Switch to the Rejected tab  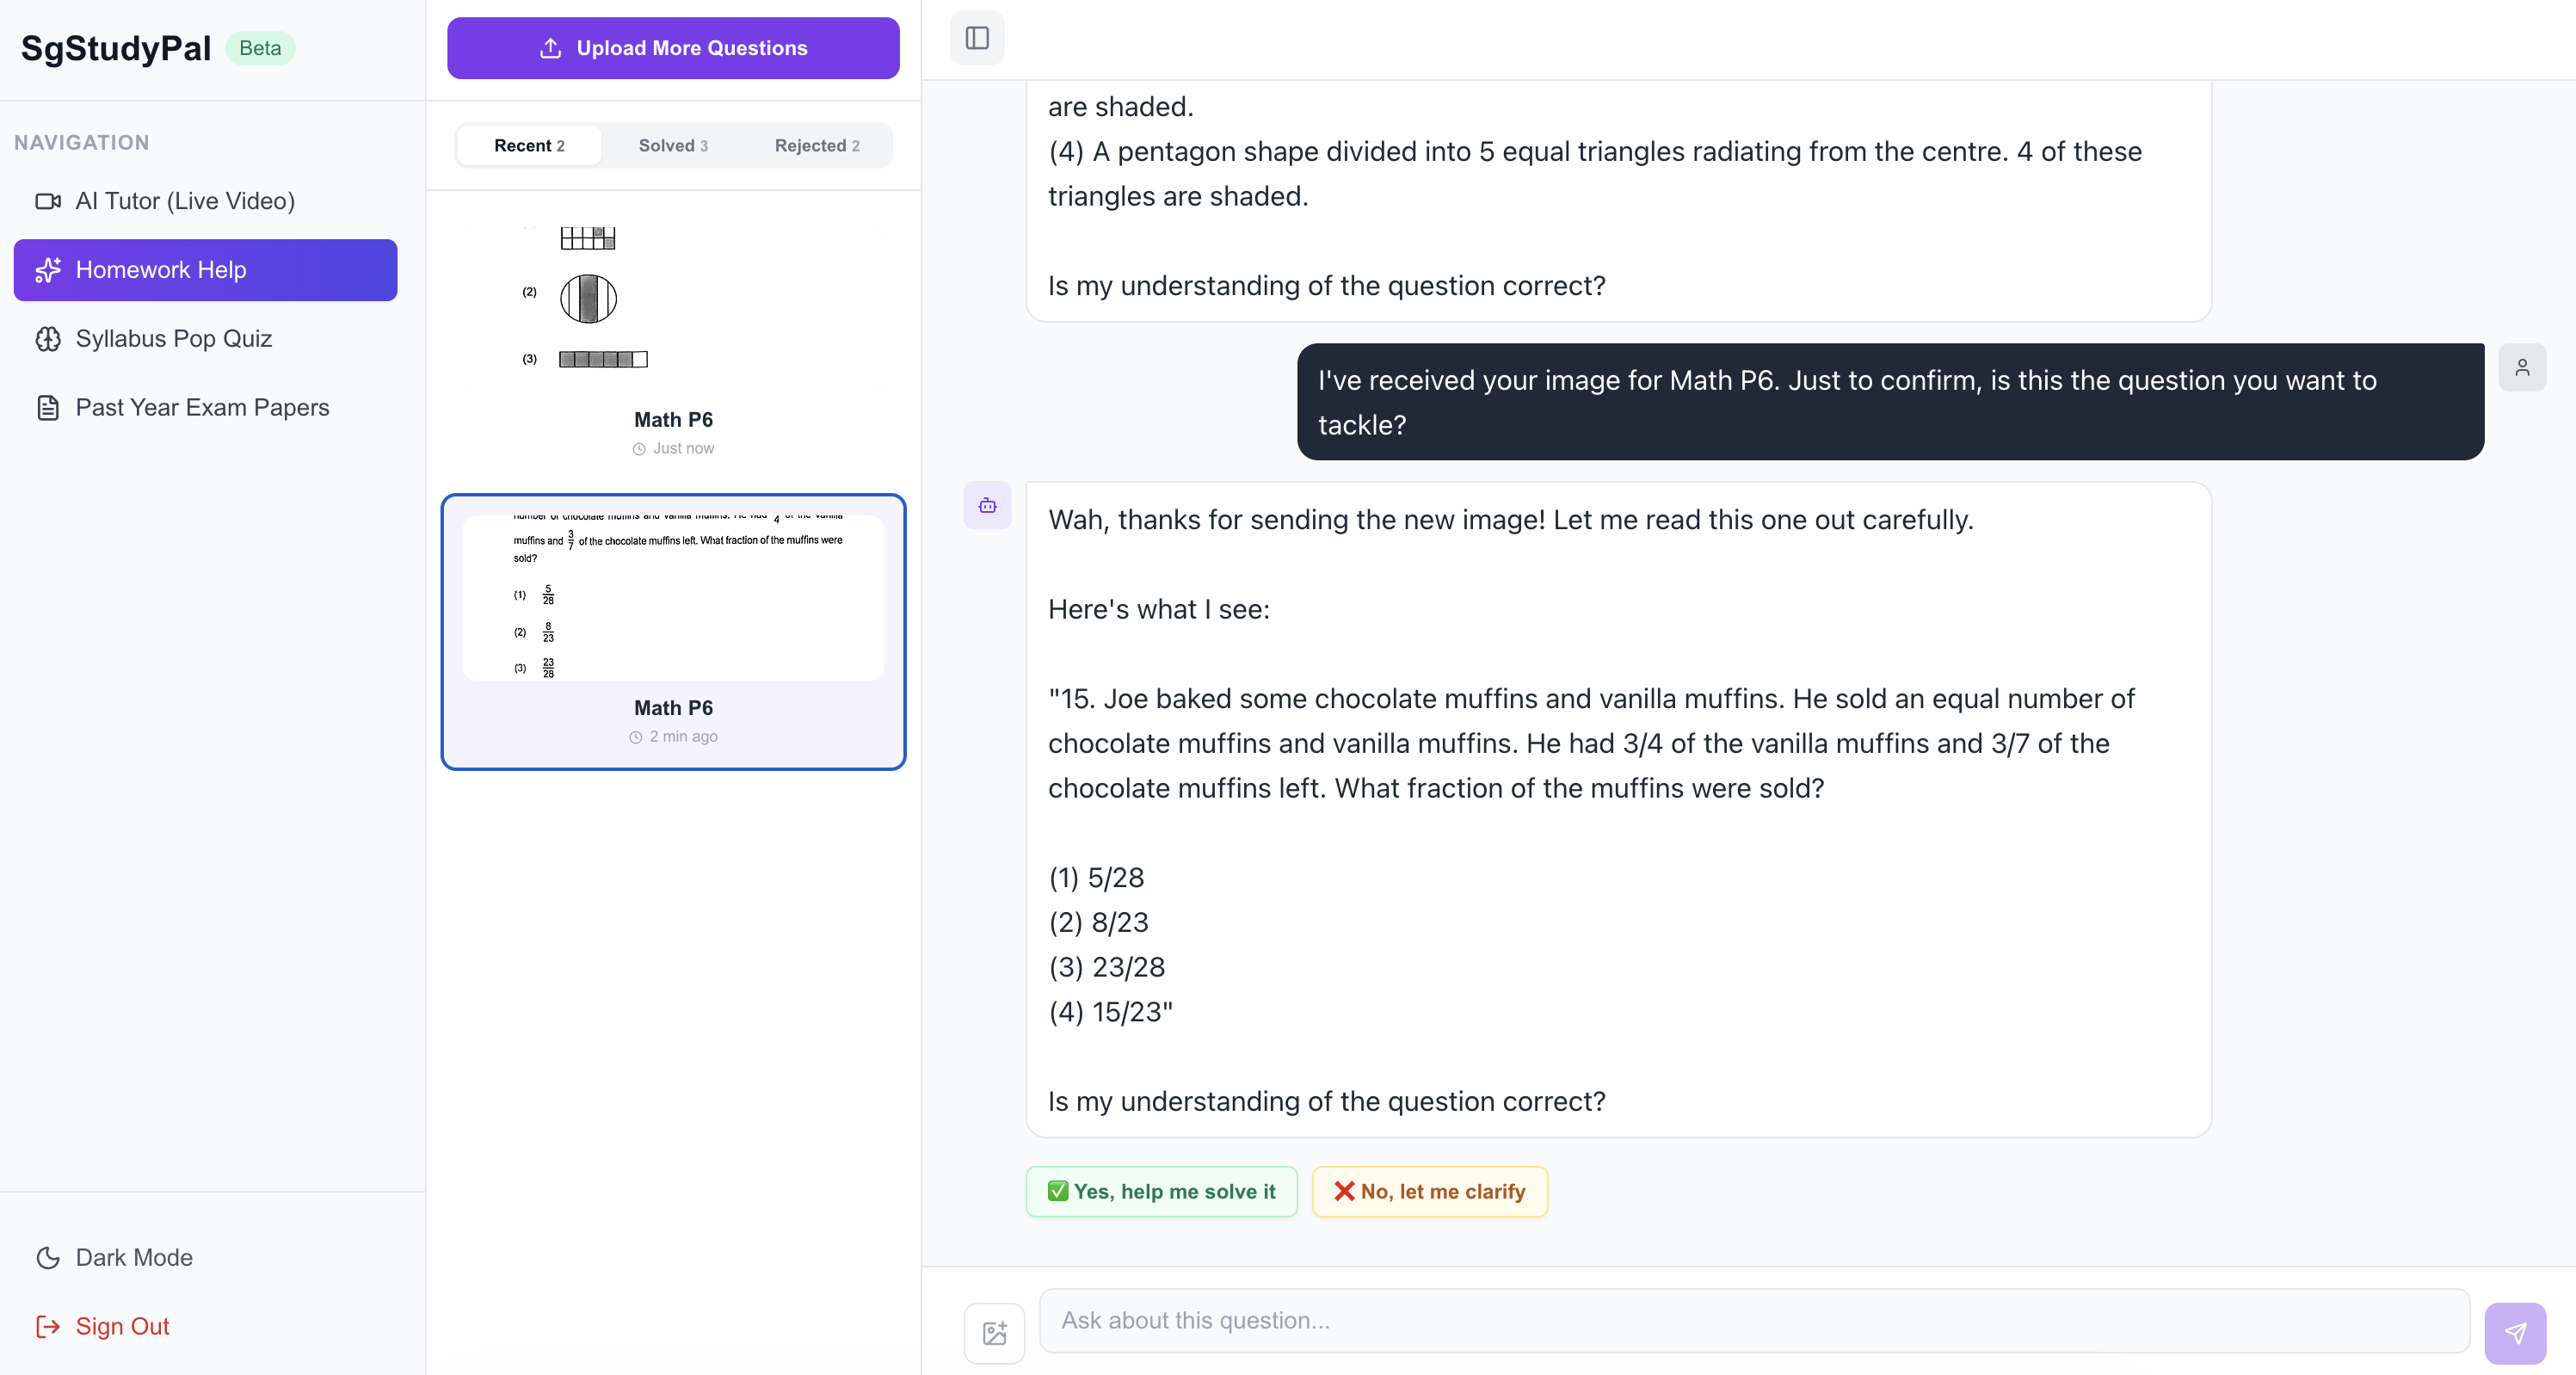click(x=816, y=146)
